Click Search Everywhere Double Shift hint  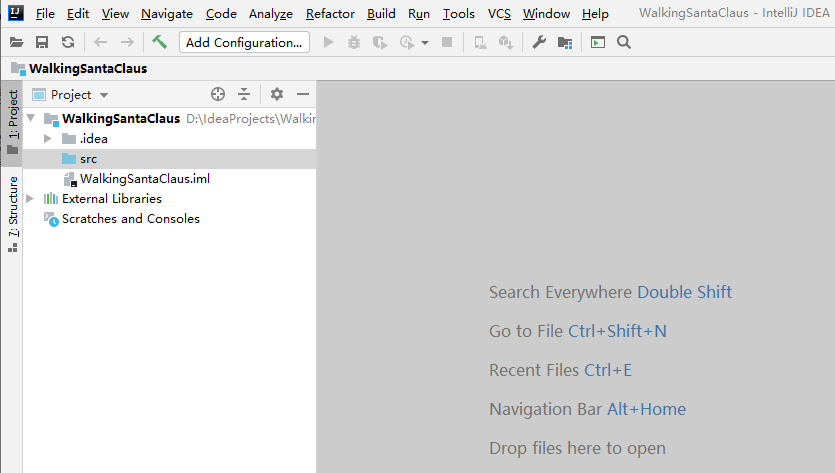coord(610,292)
